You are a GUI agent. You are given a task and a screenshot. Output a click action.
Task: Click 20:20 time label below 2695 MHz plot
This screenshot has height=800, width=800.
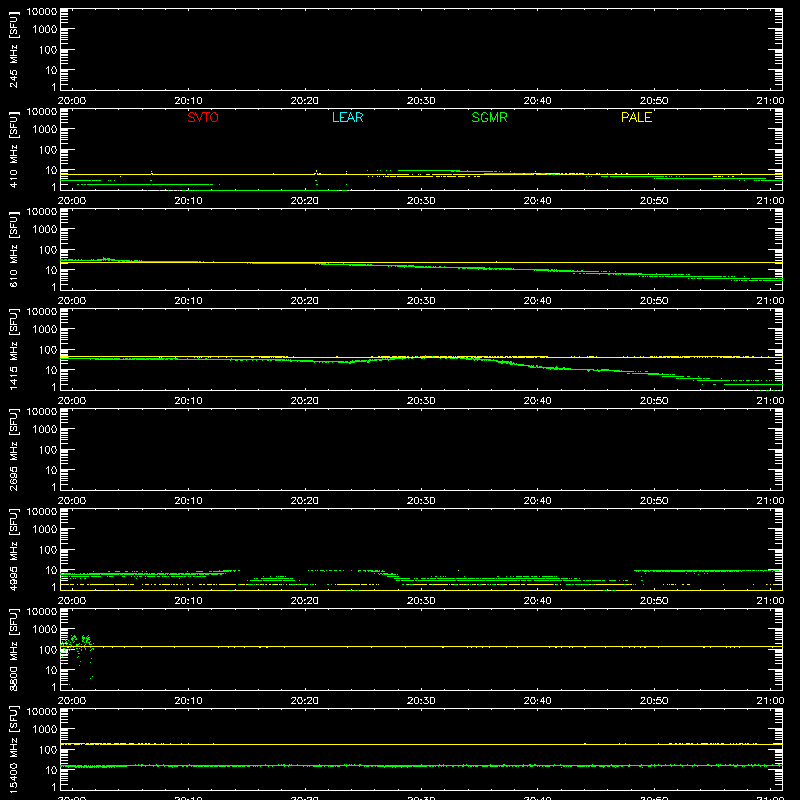pyautogui.click(x=305, y=501)
